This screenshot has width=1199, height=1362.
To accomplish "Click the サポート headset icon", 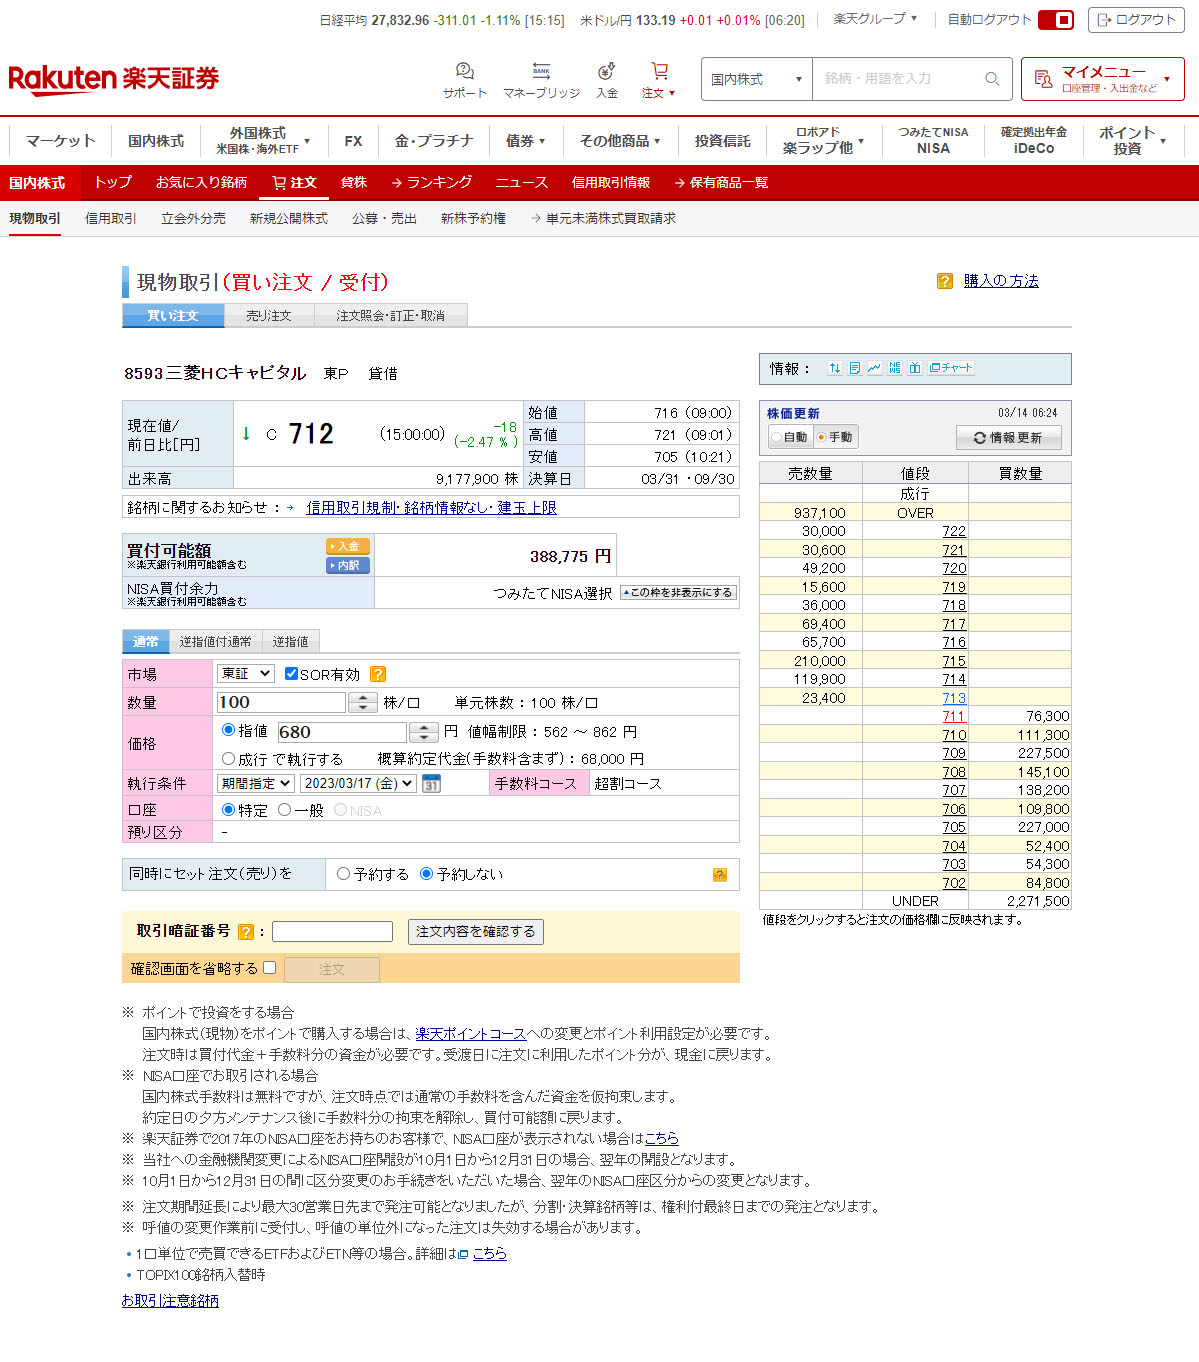I will [x=464, y=71].
